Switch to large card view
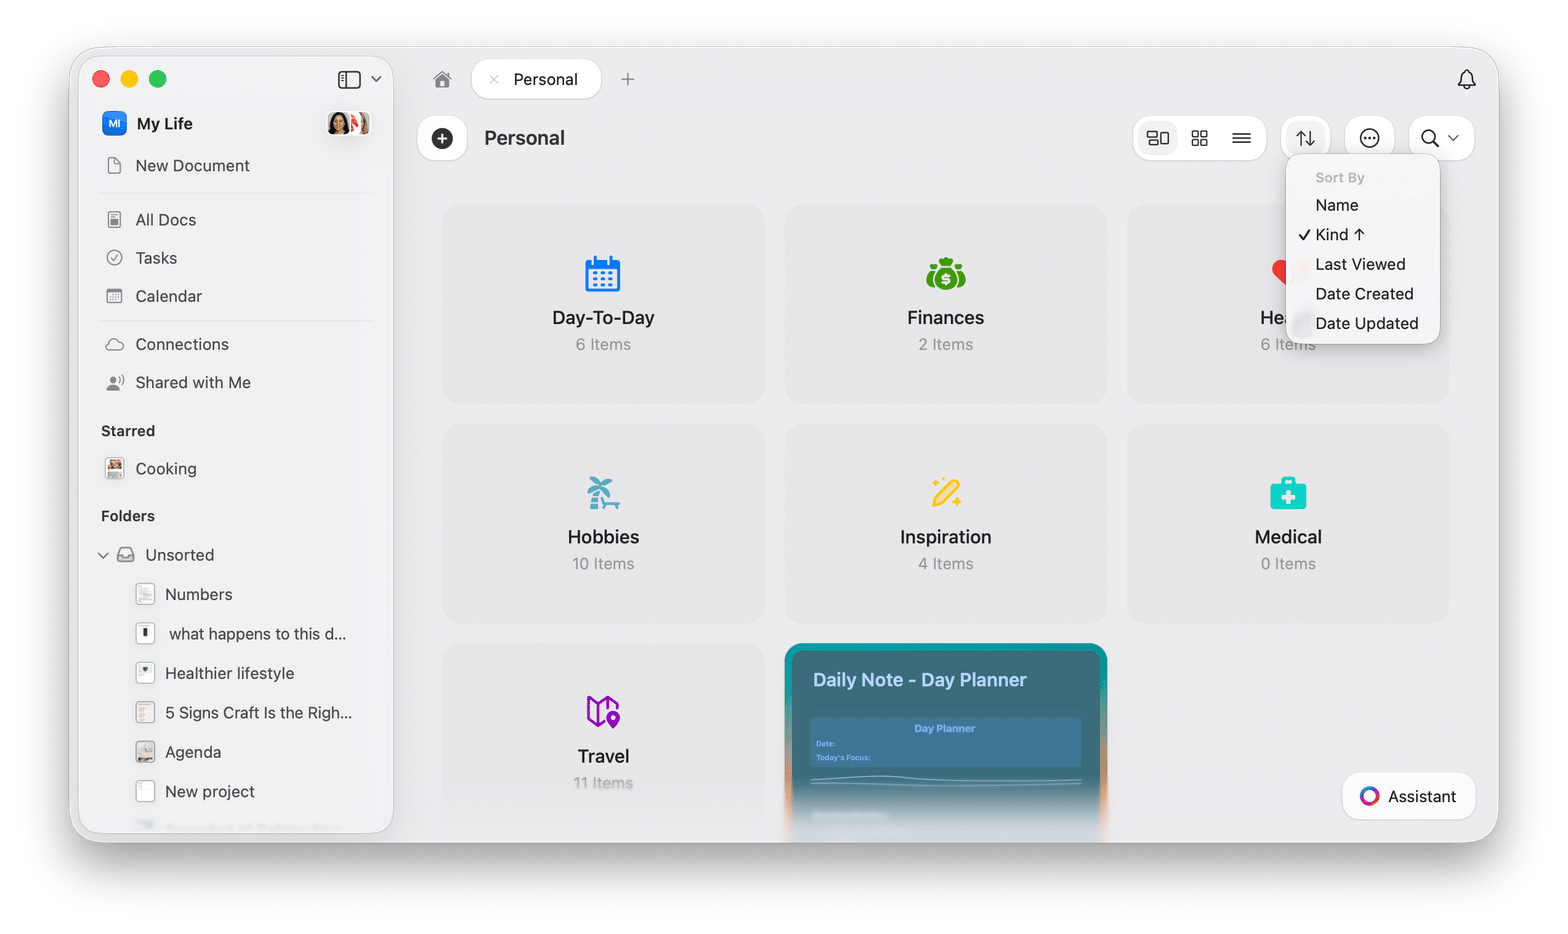 (x=1158, y=138)
